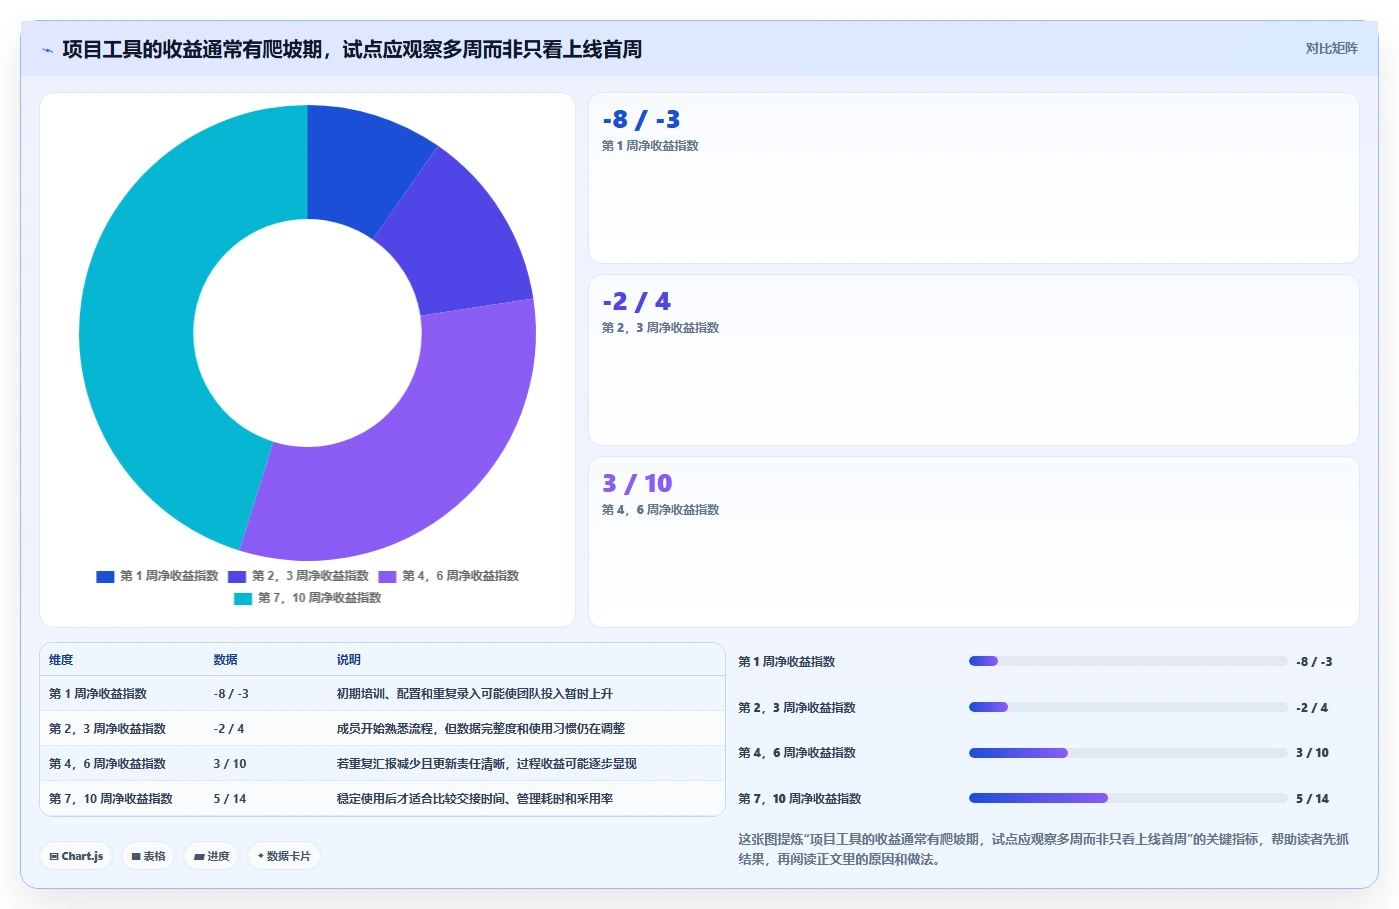Click progress bar for 第 1 周净收益指数
1399x909 pixels.
1128,661
